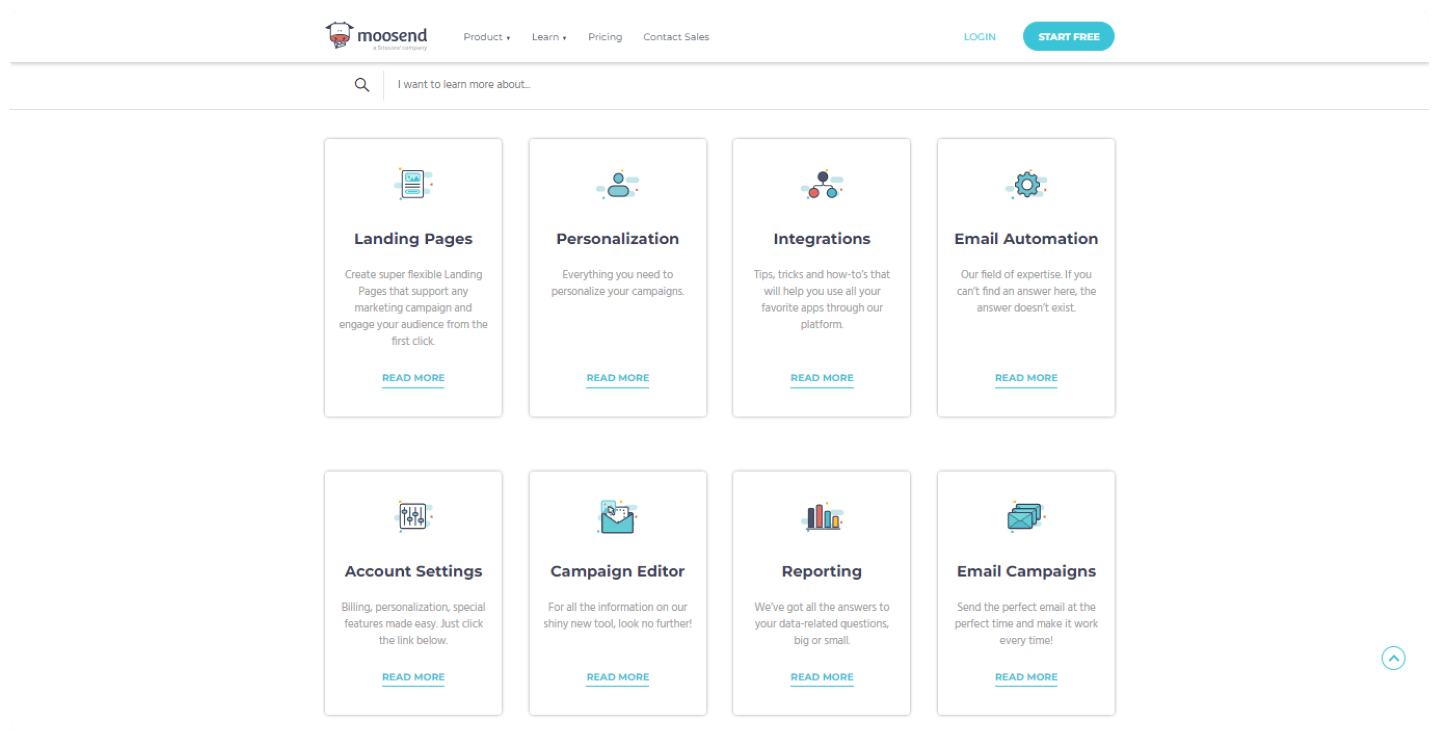The width and height of the screenshot is (1440, 743).
Task: Open the Pricing page
Action: (x=605, y=37)
